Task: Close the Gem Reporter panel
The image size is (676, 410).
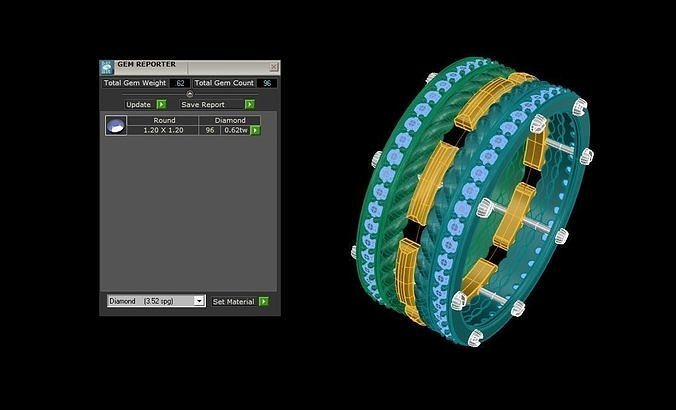Action: (x=273, y=67)
